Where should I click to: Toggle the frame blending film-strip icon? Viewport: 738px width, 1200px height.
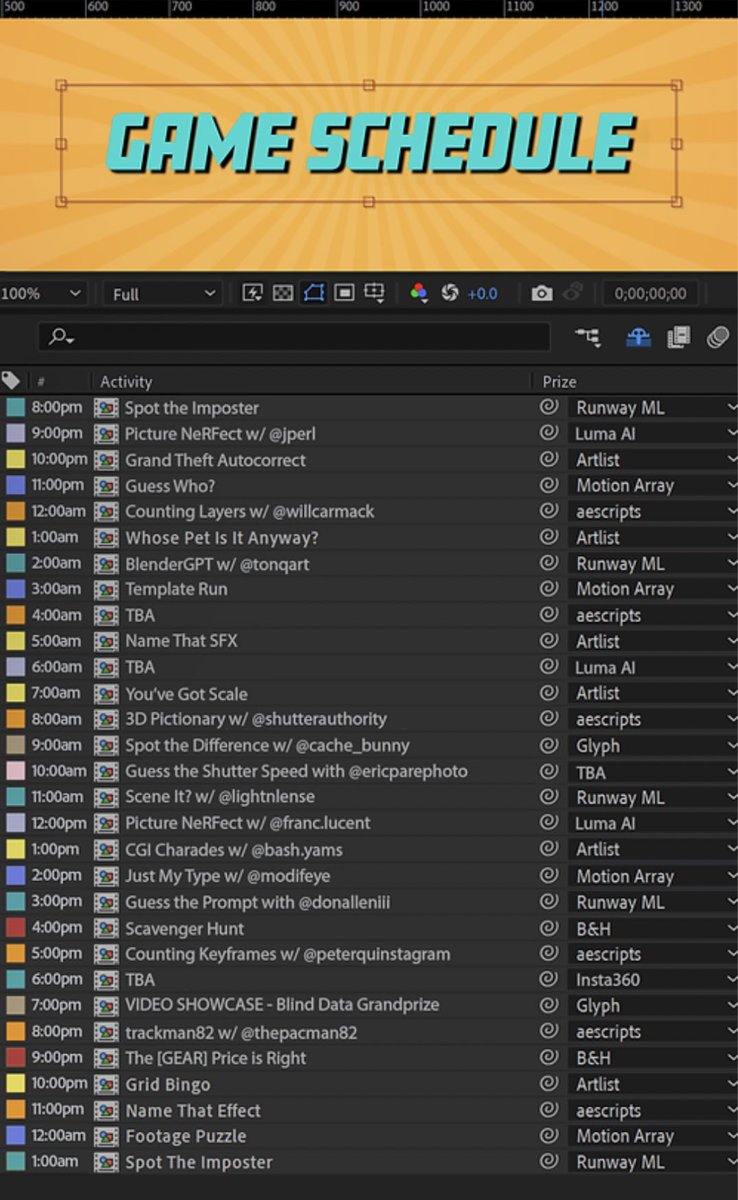(x=679, y=338)
